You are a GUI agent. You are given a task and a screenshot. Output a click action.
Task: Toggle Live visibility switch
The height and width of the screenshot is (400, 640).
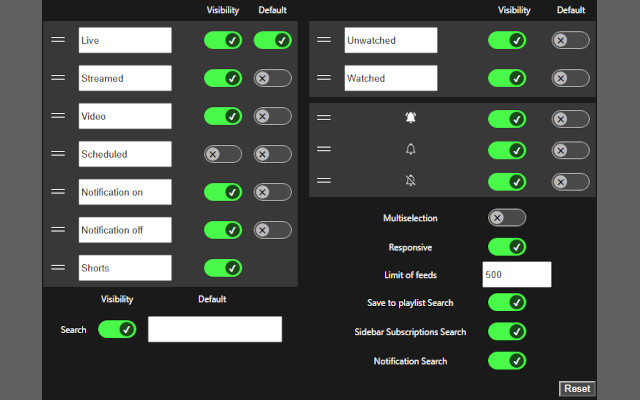tap(223, 40)
